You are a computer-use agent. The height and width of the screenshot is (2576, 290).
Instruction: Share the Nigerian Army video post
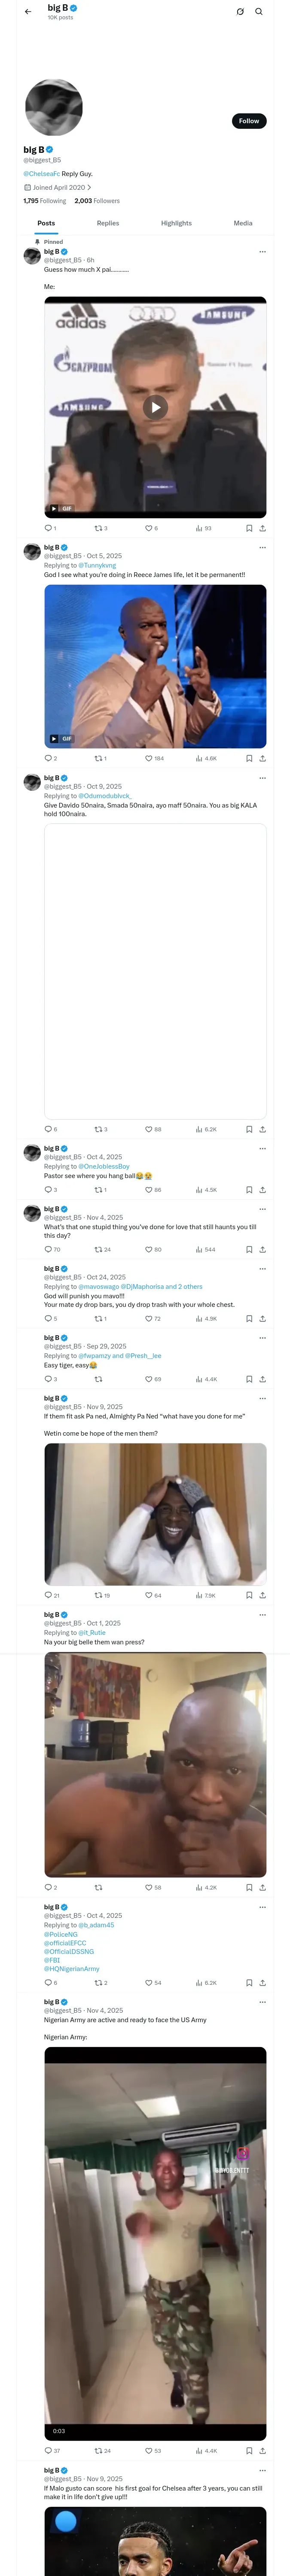click(x=262, y=2451)
